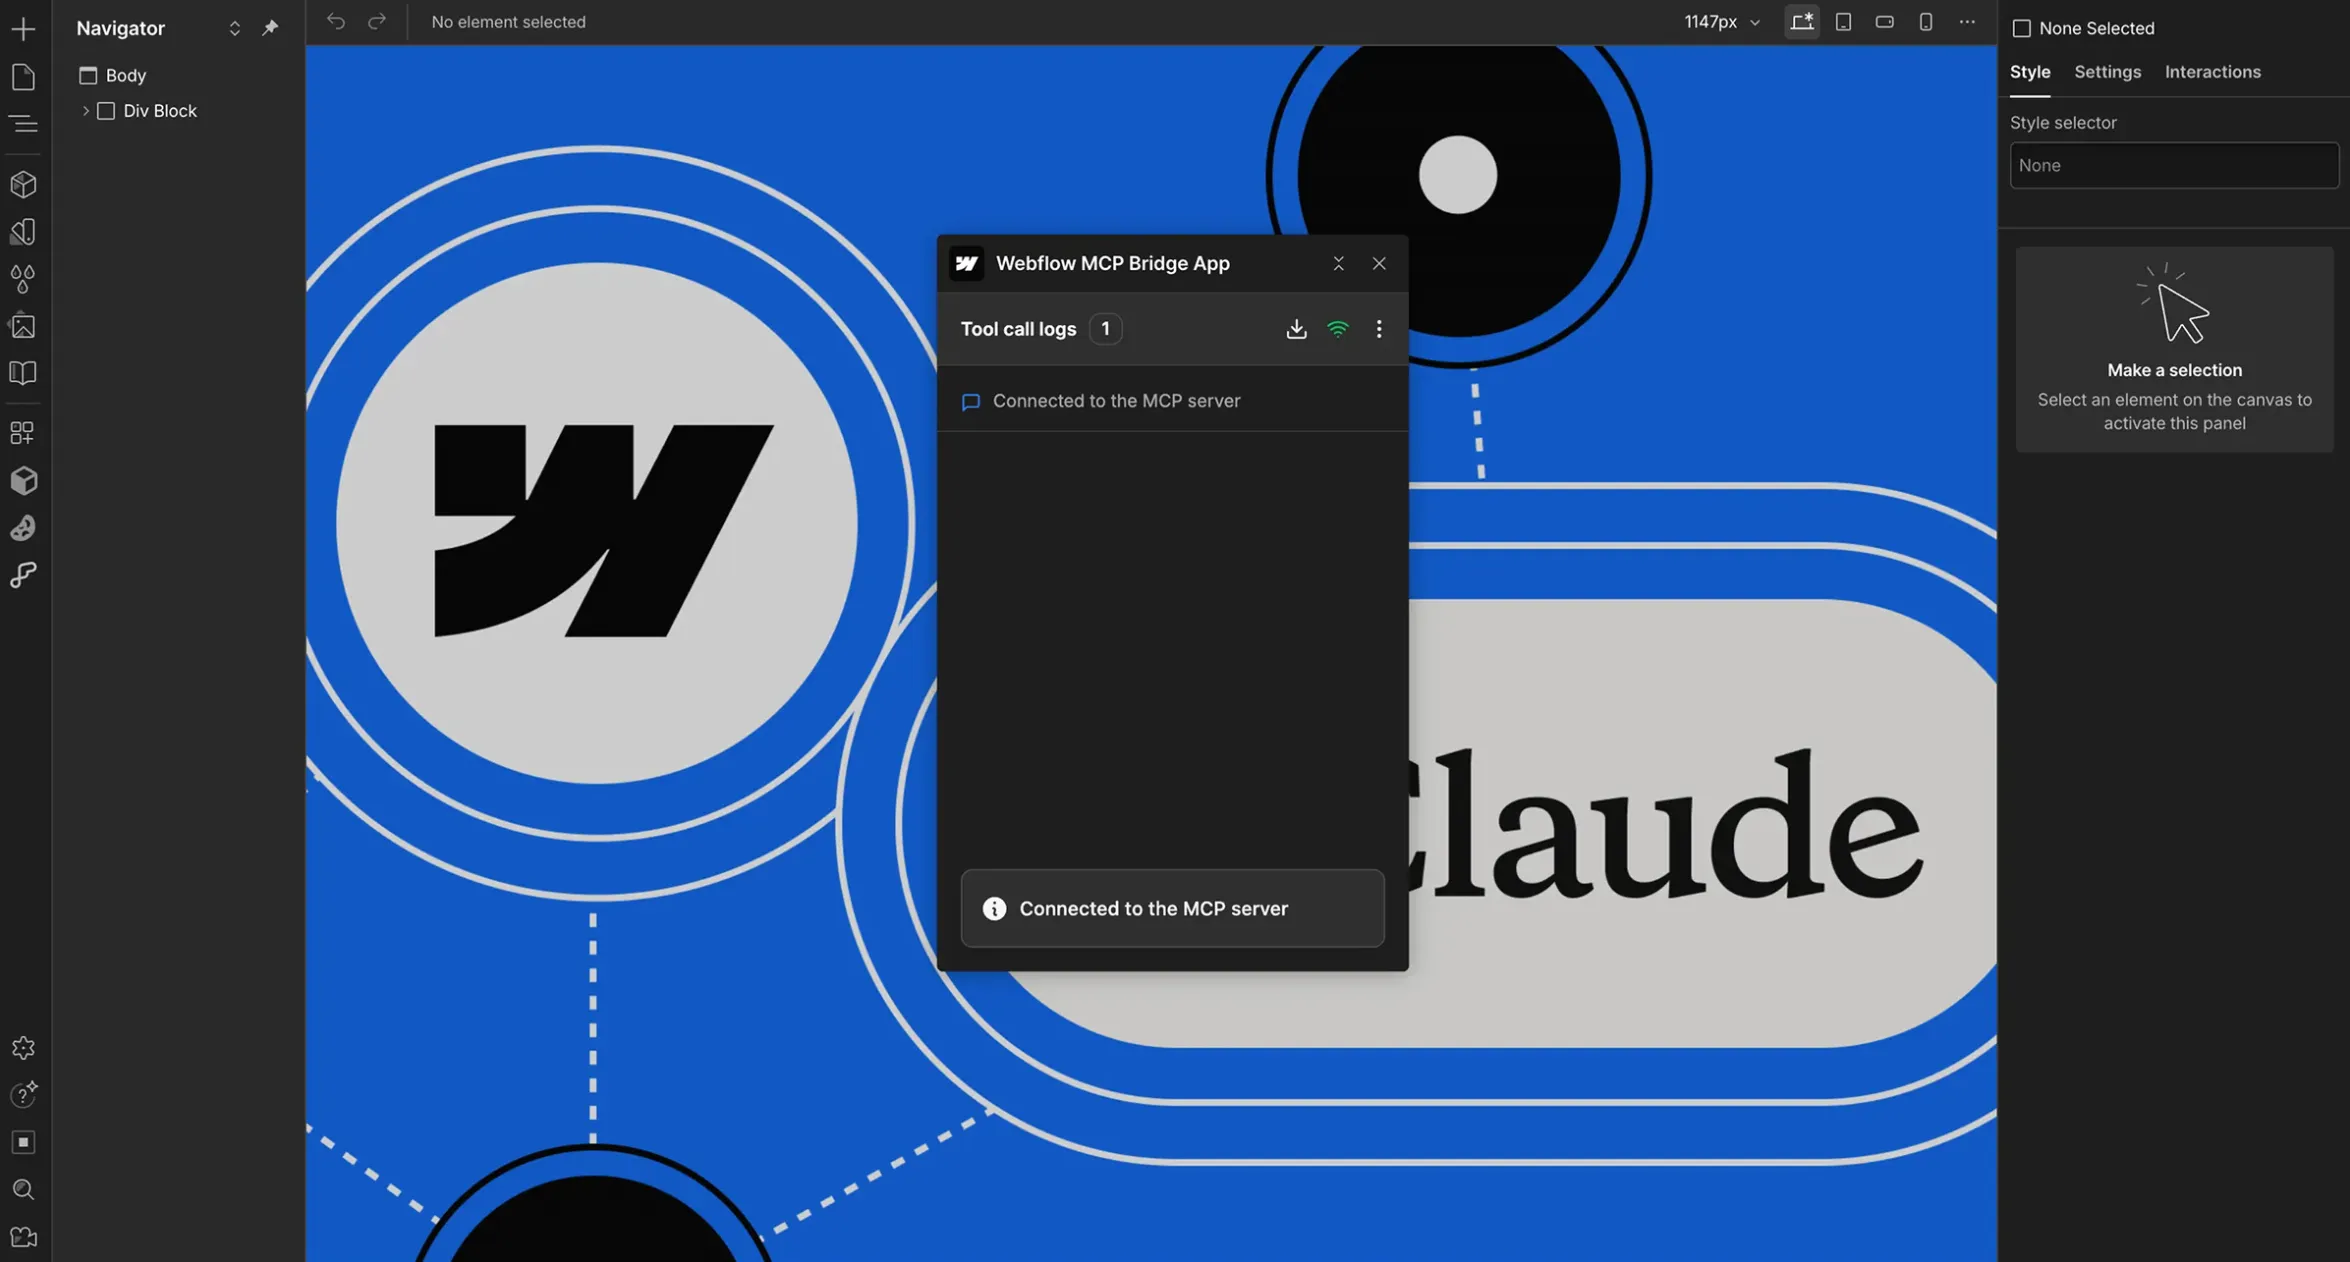Open the MCP Bridge three-dot menu

click(x=1379, y=329)
